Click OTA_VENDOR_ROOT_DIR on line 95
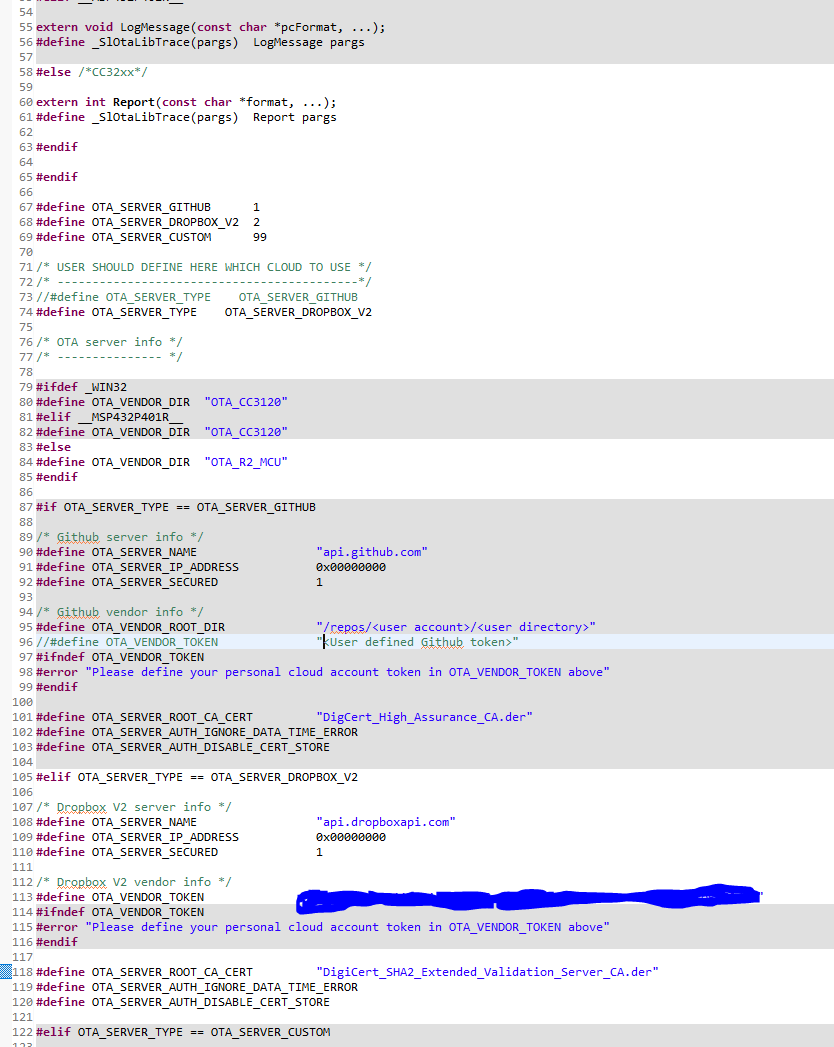The height and width of the screenshot is (1047, 834). [158, 627]
